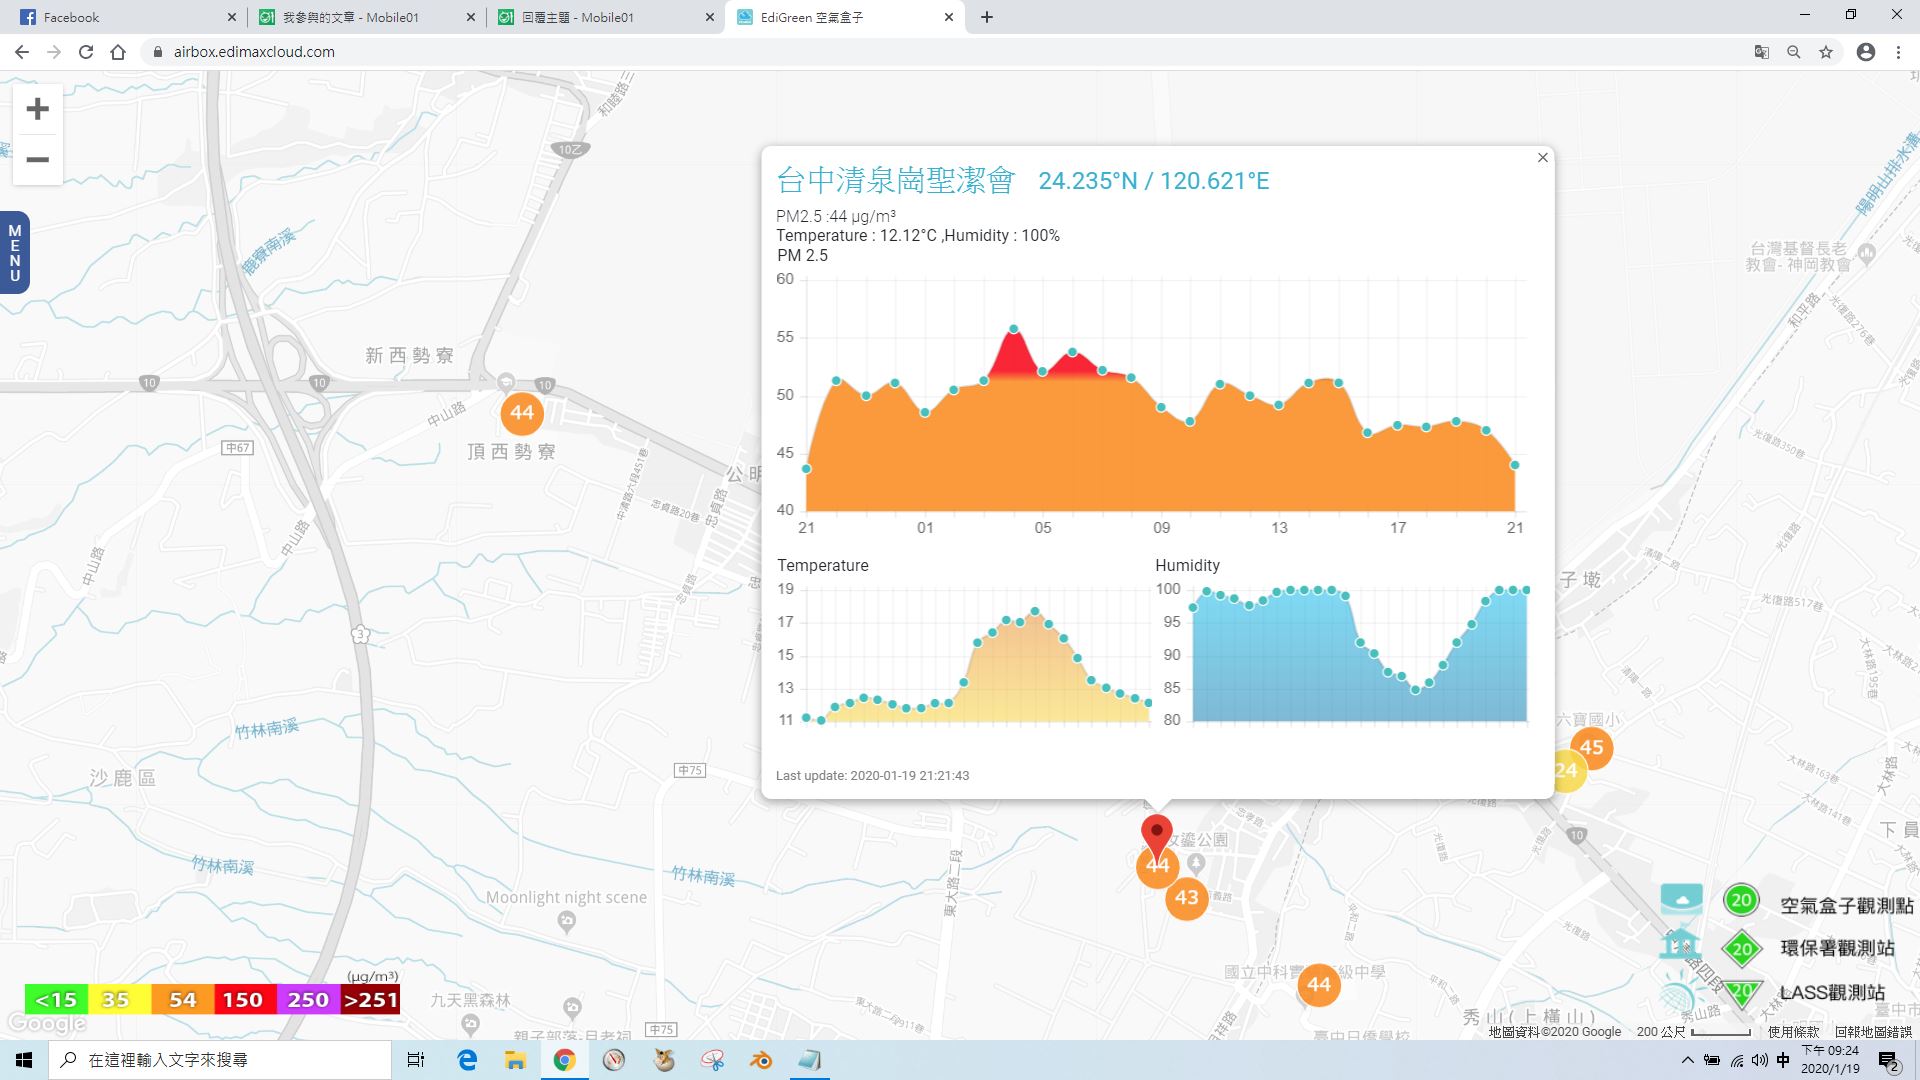Click the station title 台中清泉崗聖潔會
This screenshot has width=1920, height=1080.
(x=896, y=180)
